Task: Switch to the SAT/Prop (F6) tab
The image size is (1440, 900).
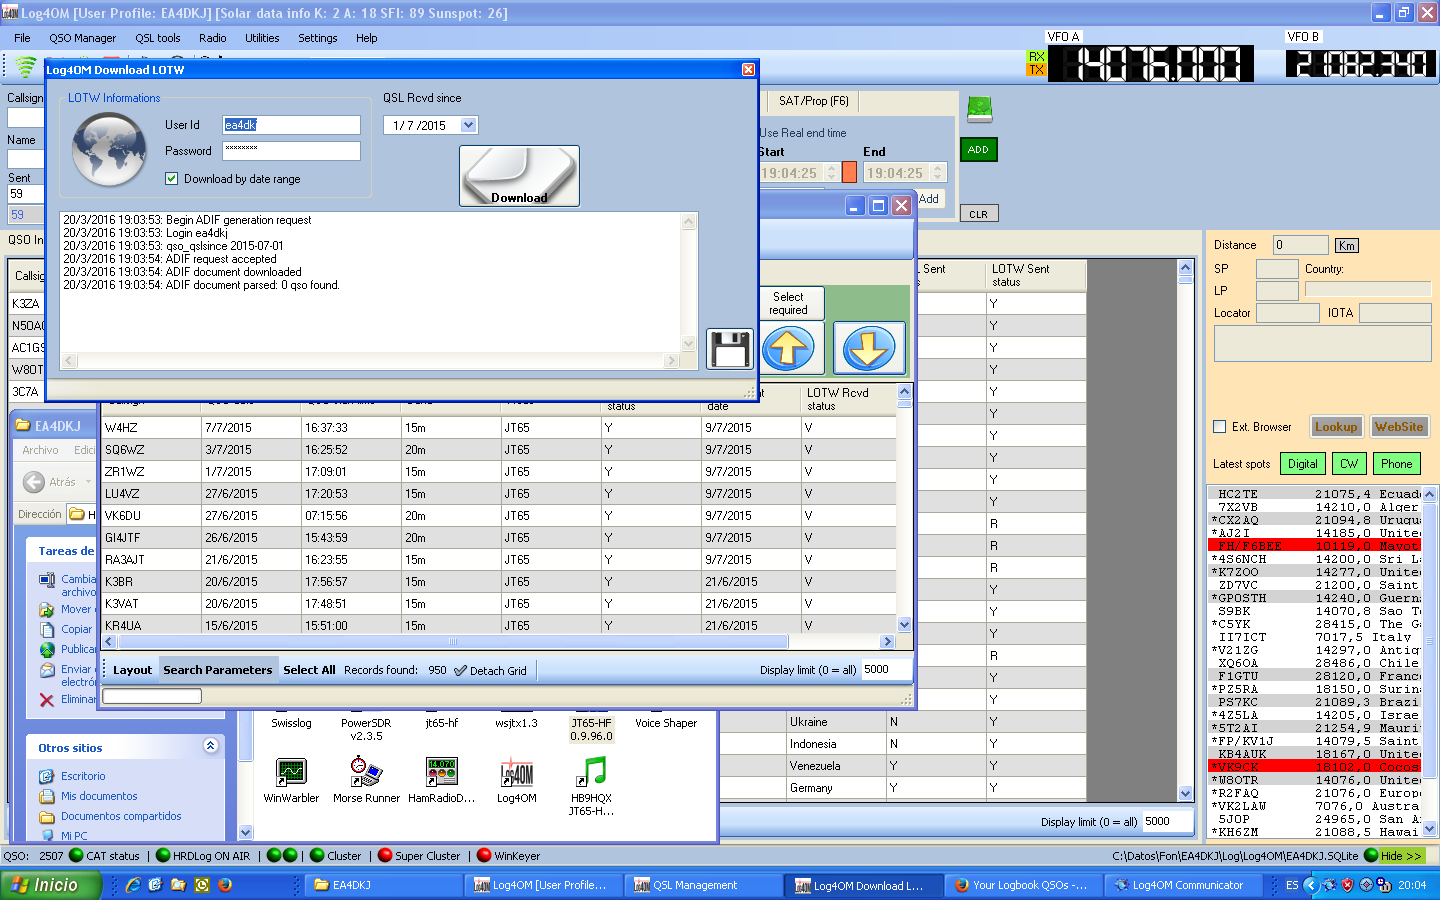Action: coord(813,101)
